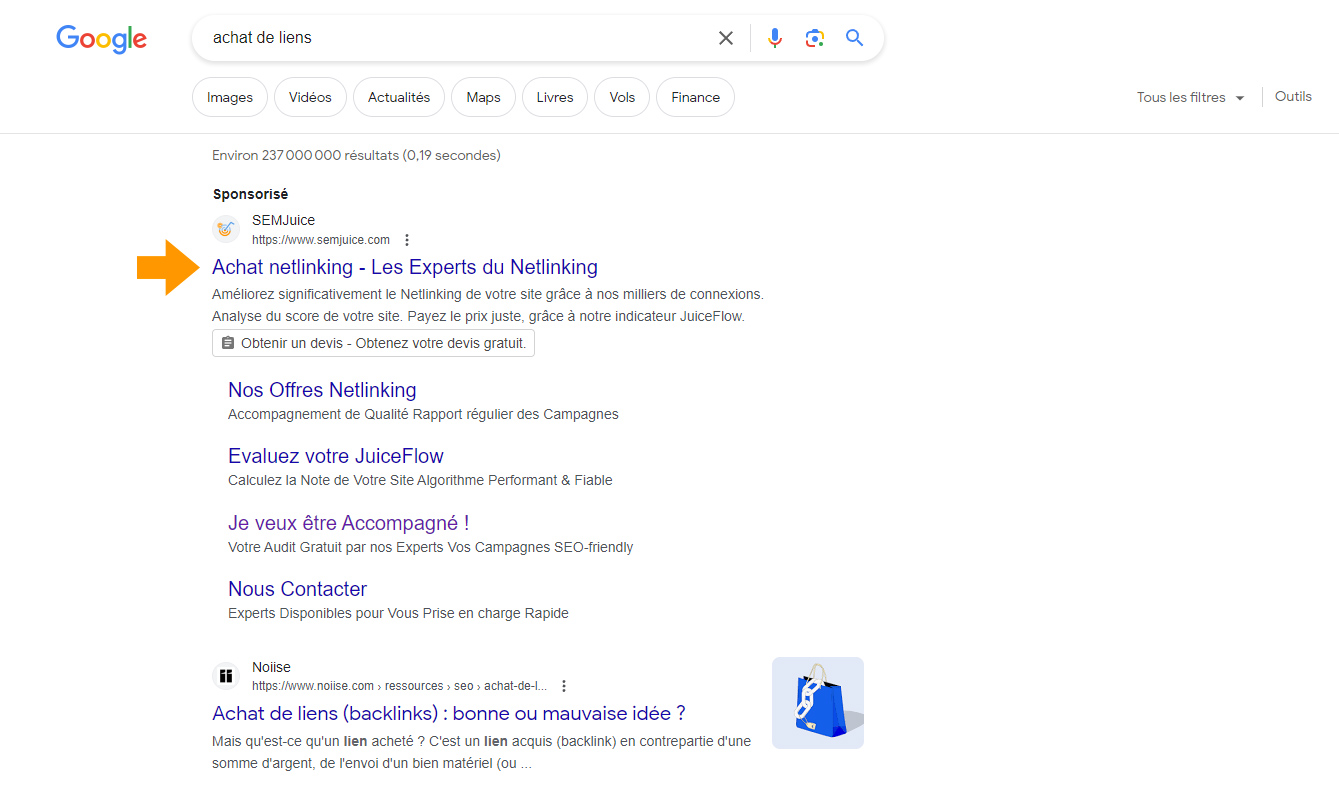Image resolution: width=1339 pixels, height=790 pixels.
Task: Expand the Tous les filtres dropdown
Action: (1191, 97)
